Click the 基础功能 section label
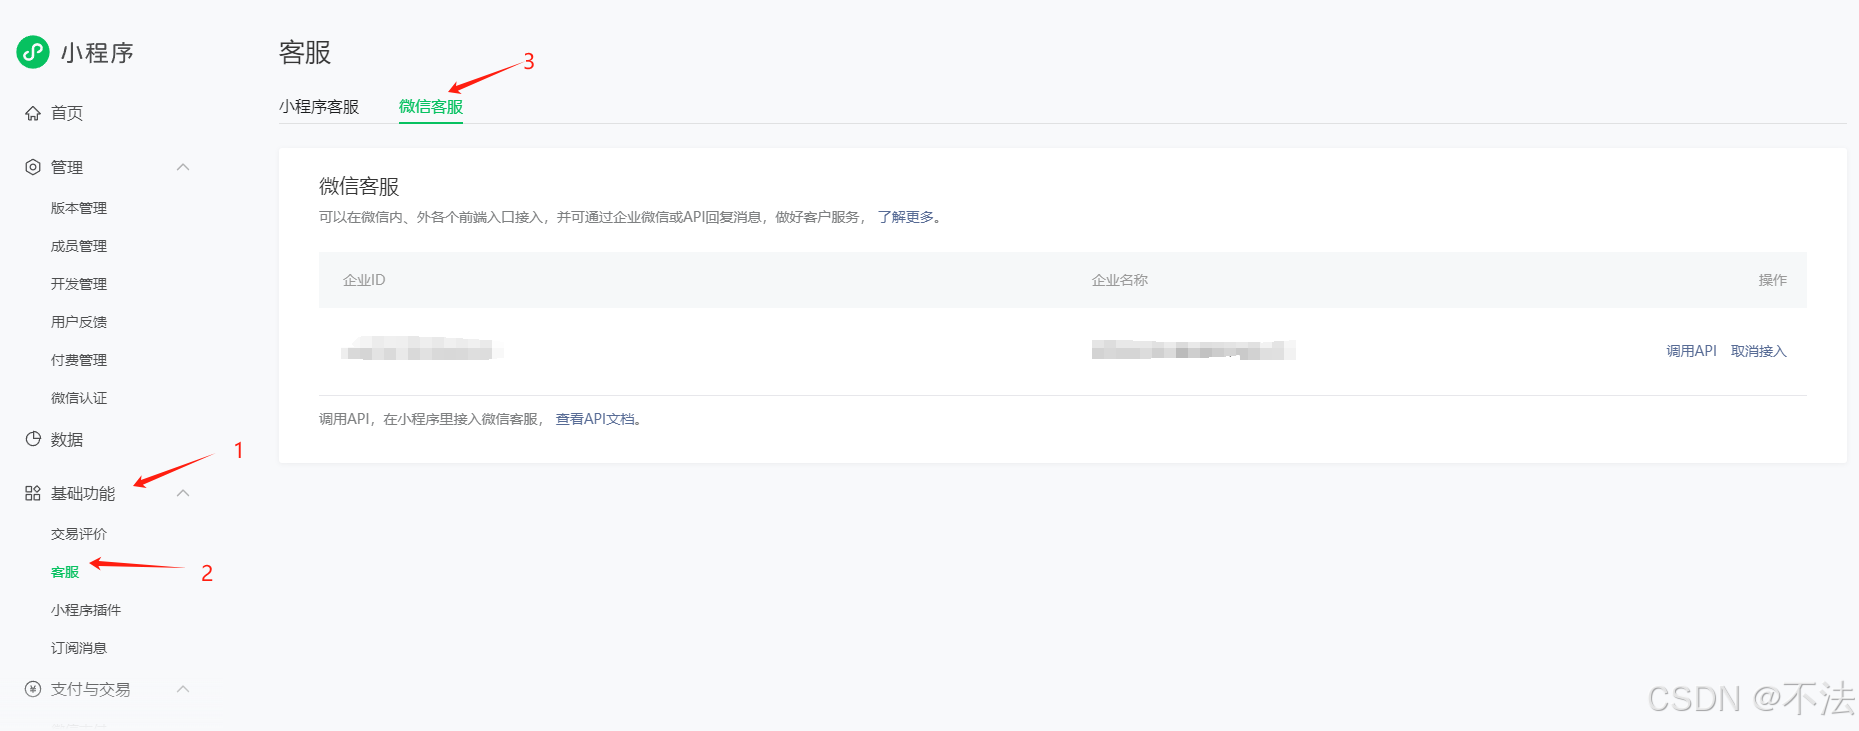Screen dimensions: 1859x731 (83, 493)
